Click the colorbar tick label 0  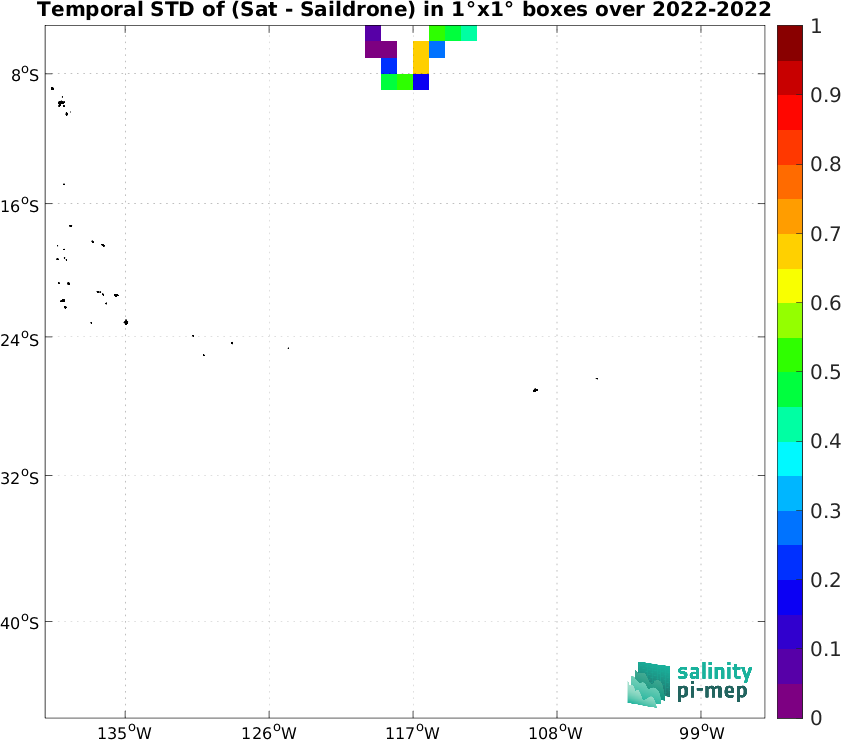click(816, 717)
